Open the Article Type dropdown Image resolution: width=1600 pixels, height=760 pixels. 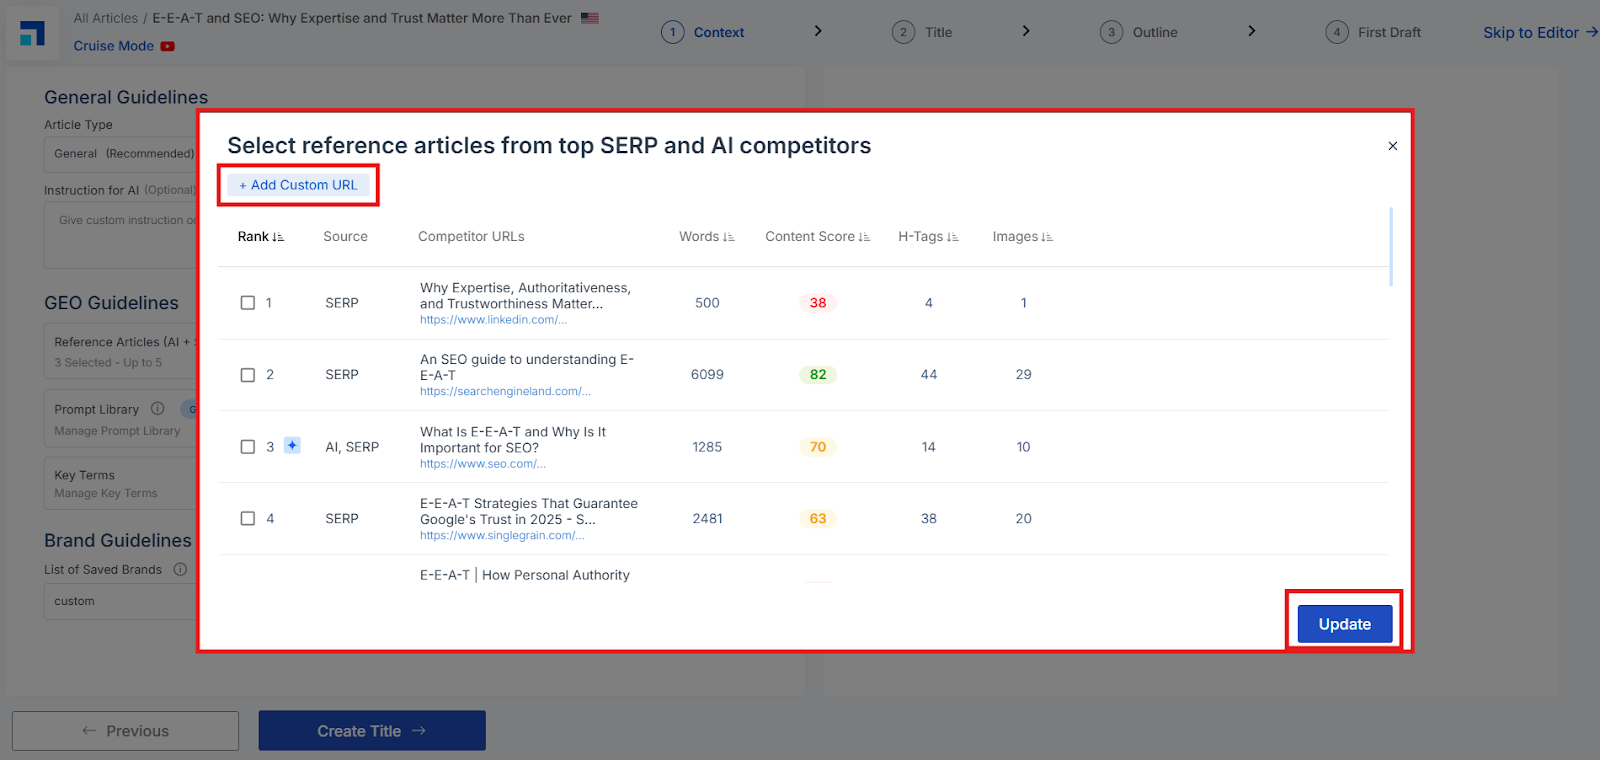pos(121,154)
